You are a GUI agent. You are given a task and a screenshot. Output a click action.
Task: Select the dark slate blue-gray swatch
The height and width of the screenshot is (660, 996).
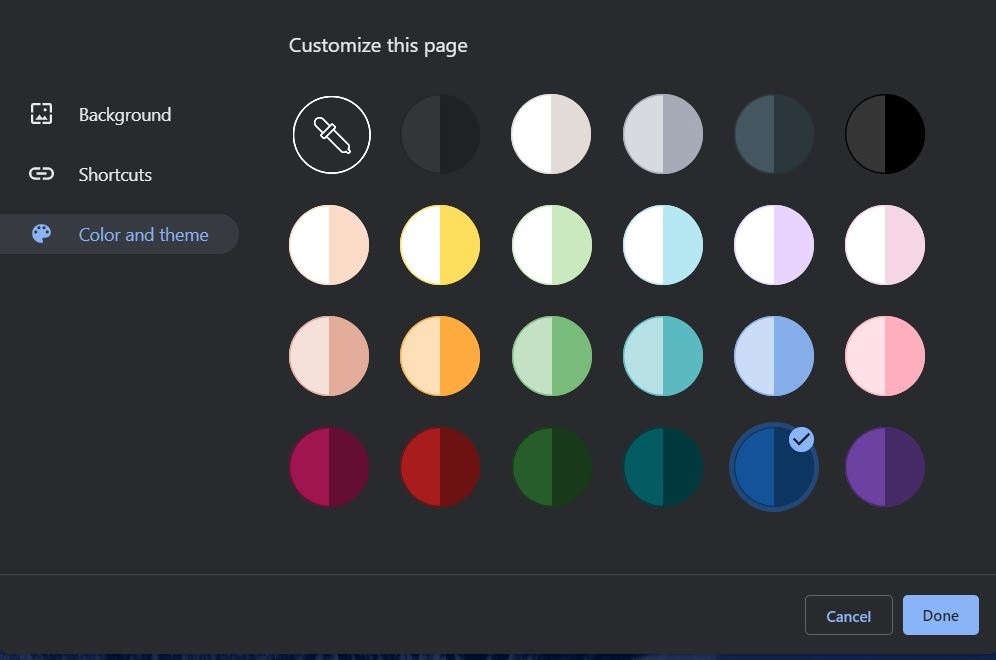[x=774, y=134]
